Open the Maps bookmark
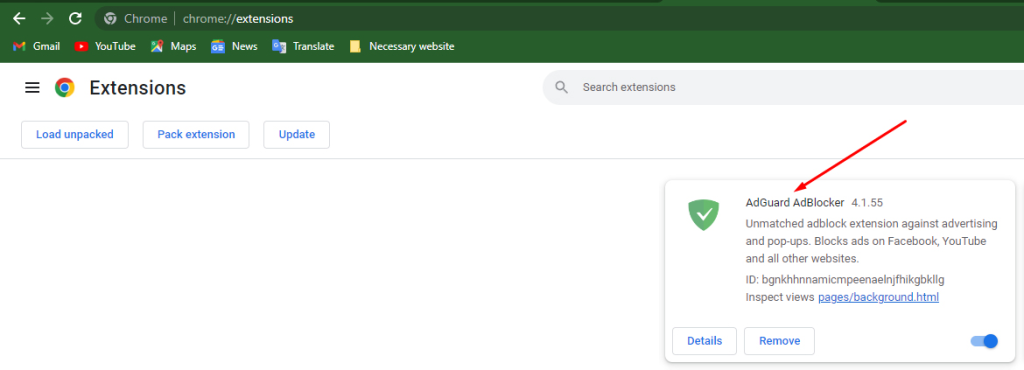 pos(173,46)
